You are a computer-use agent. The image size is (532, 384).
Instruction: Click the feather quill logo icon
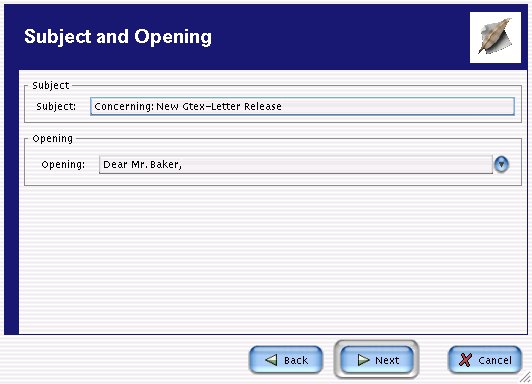(x=495, y=37)
